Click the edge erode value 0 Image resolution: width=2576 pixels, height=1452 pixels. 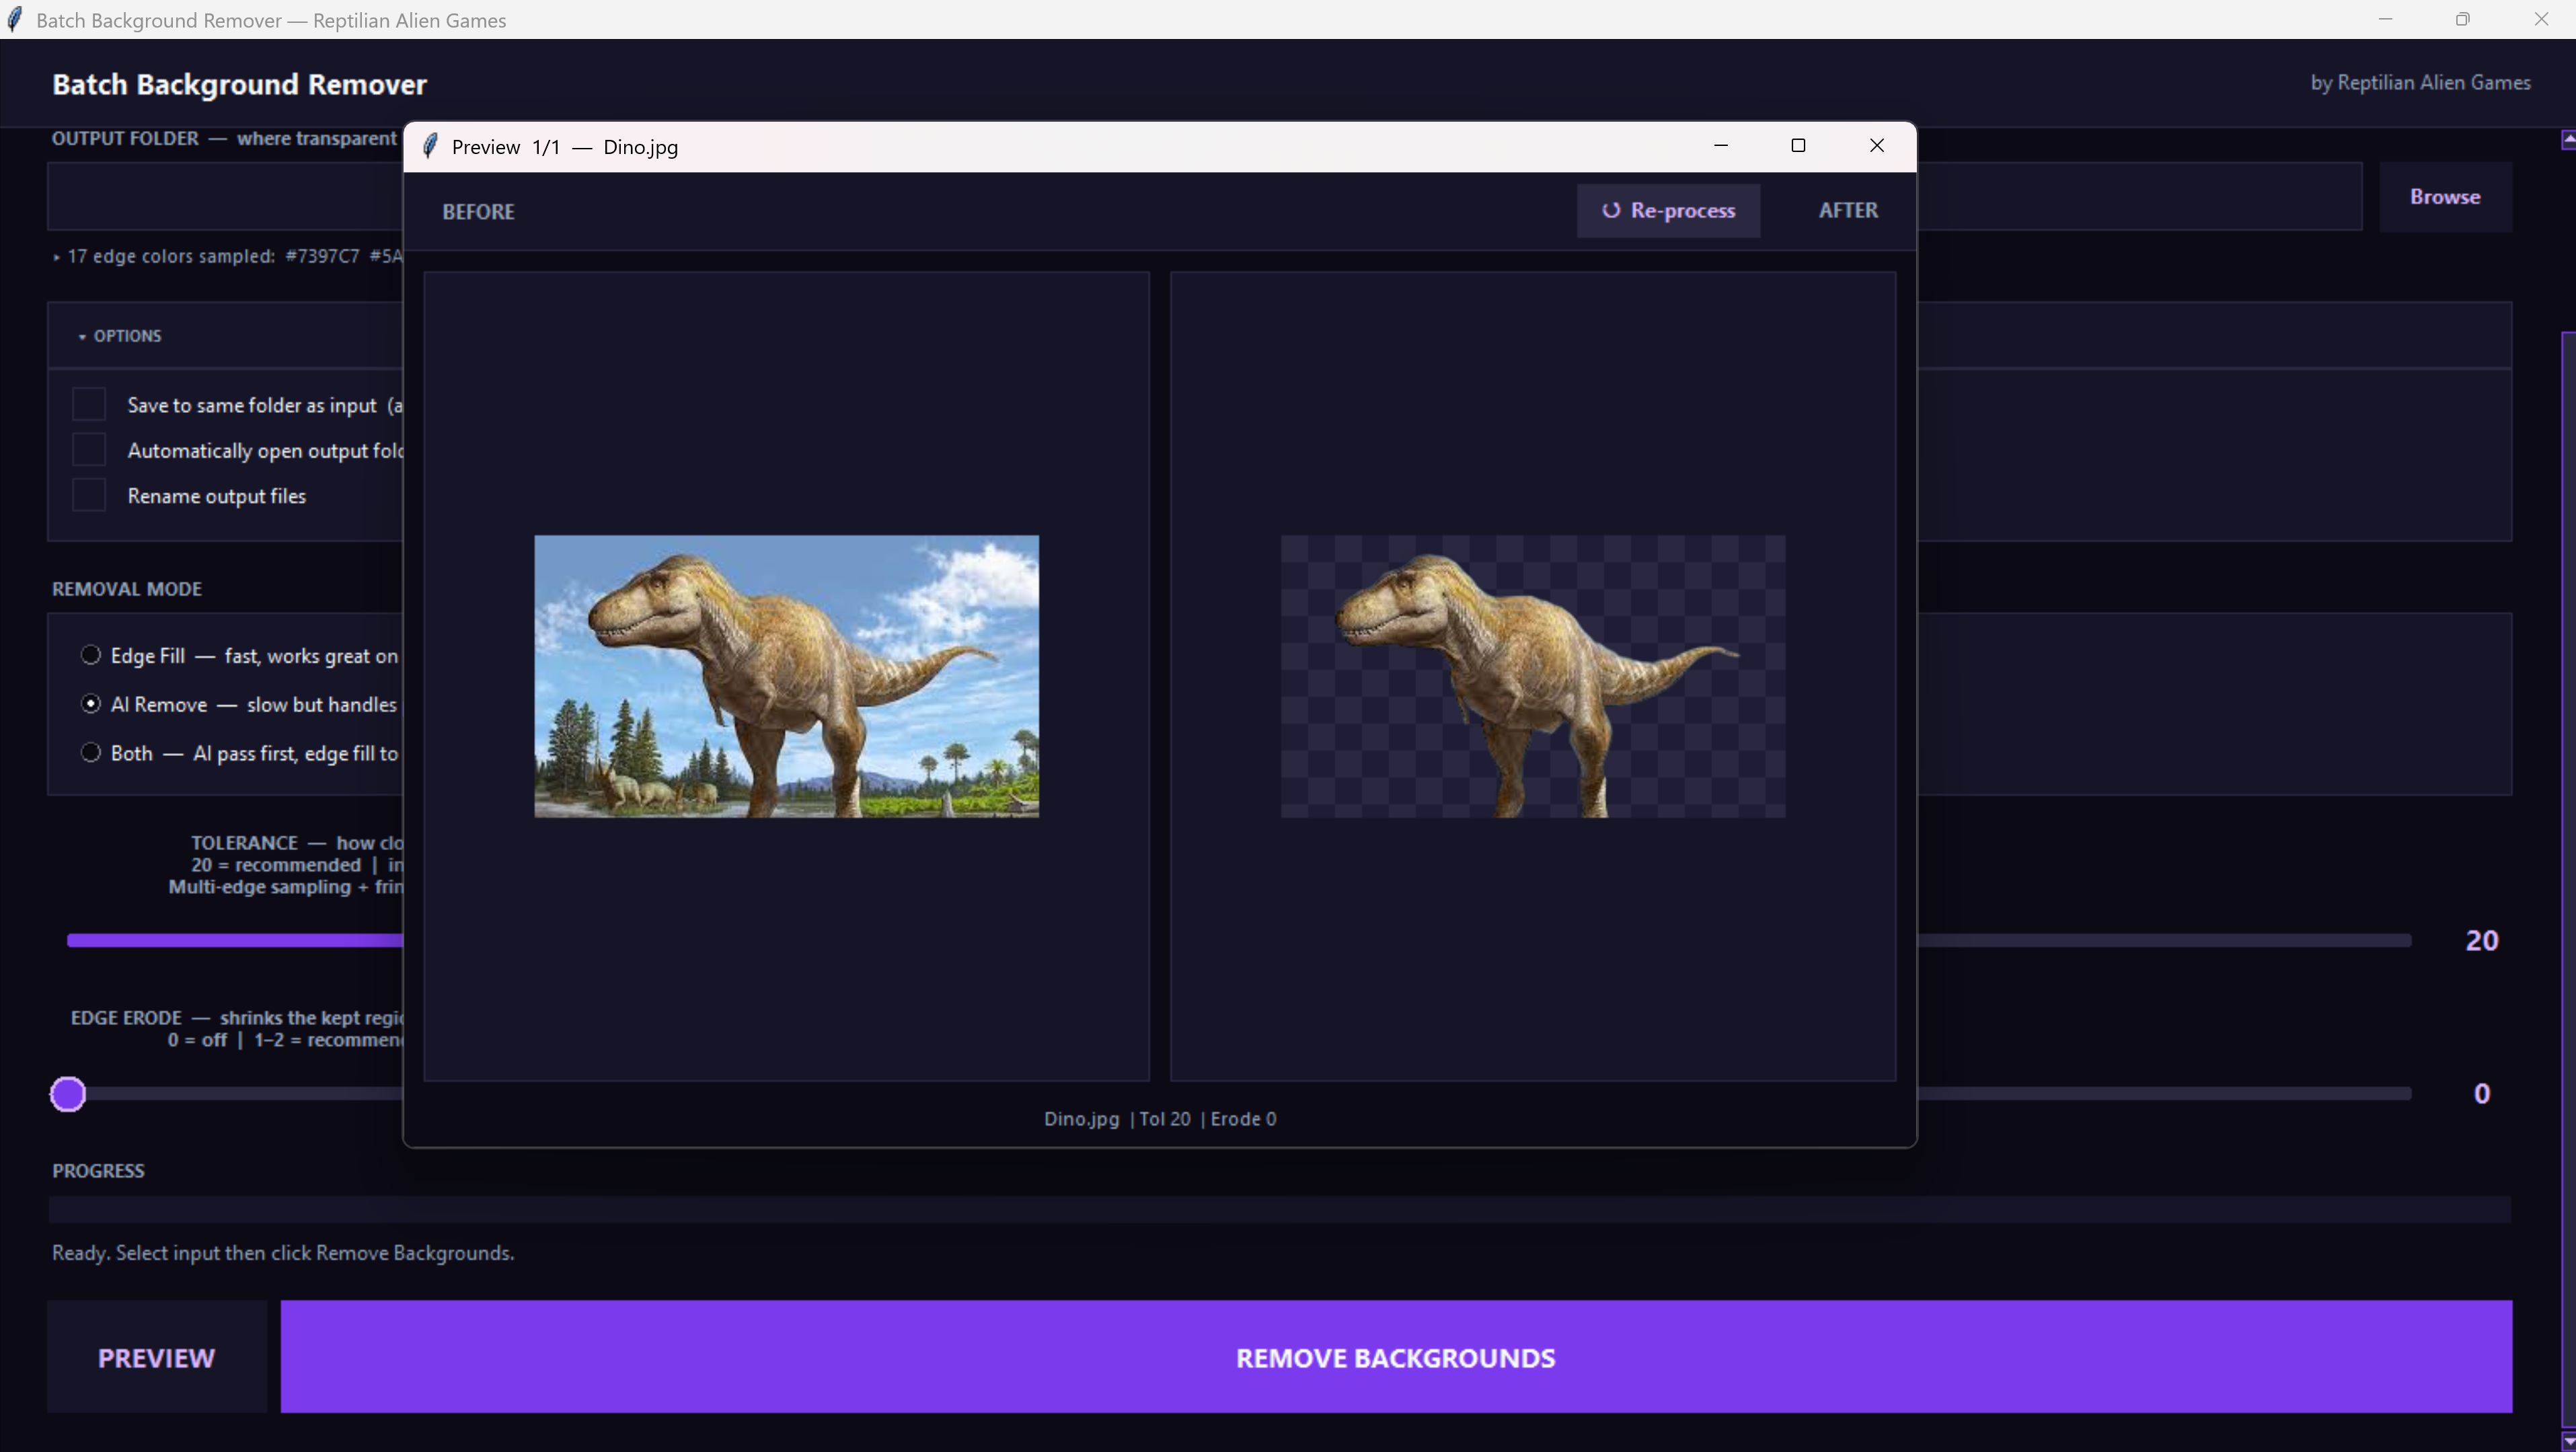2482,1093
